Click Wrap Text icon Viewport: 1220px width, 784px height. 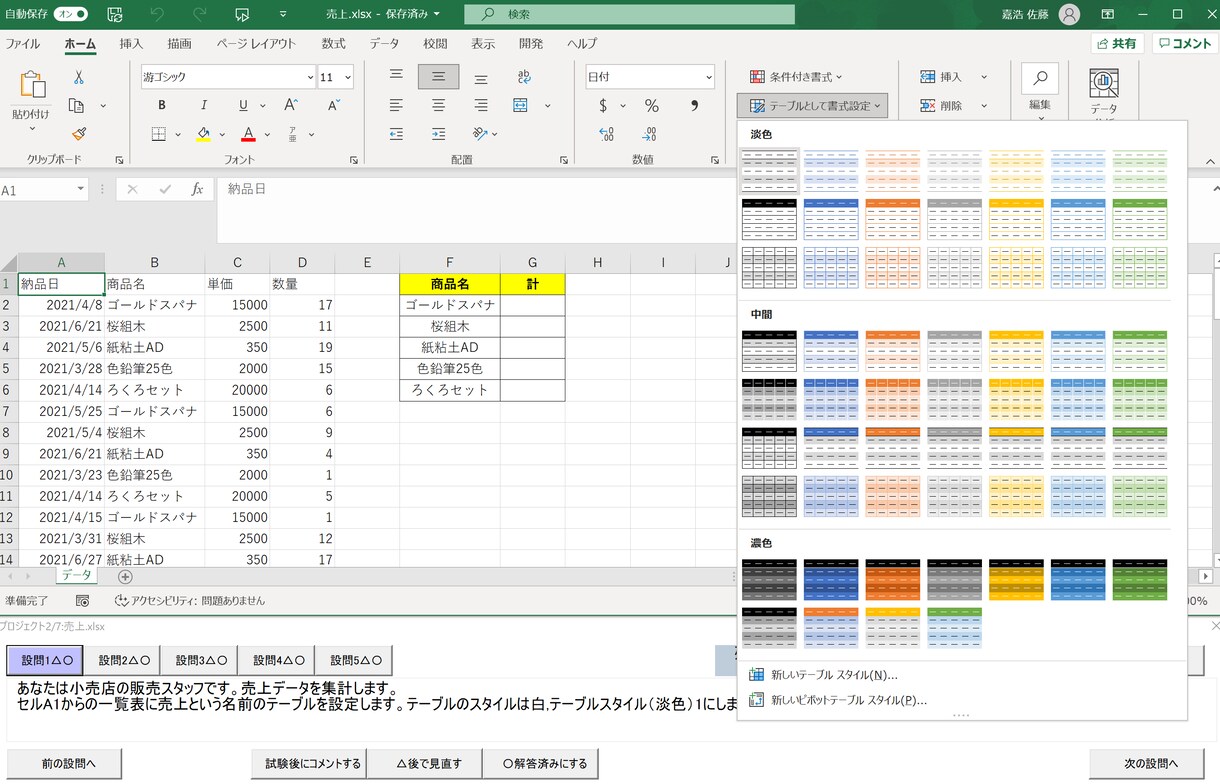coord(524,77)
